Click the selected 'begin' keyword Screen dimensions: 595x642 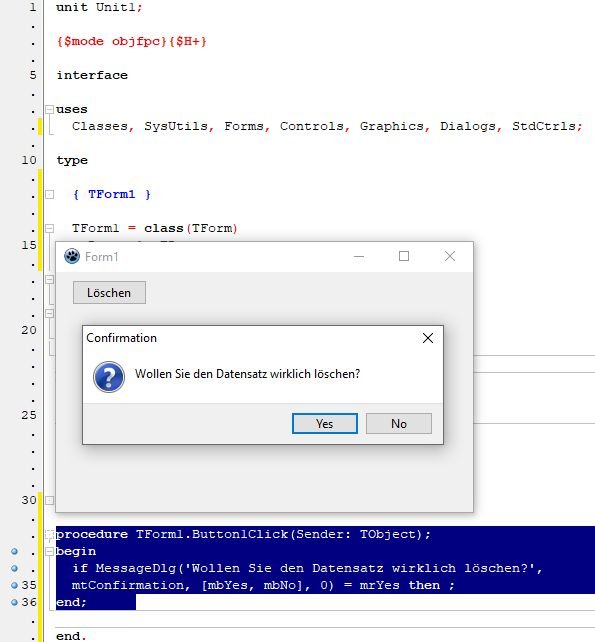76,552
